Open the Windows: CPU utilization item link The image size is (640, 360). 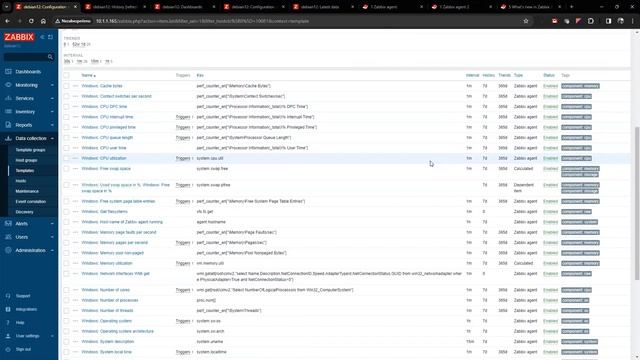coord(104,158)
